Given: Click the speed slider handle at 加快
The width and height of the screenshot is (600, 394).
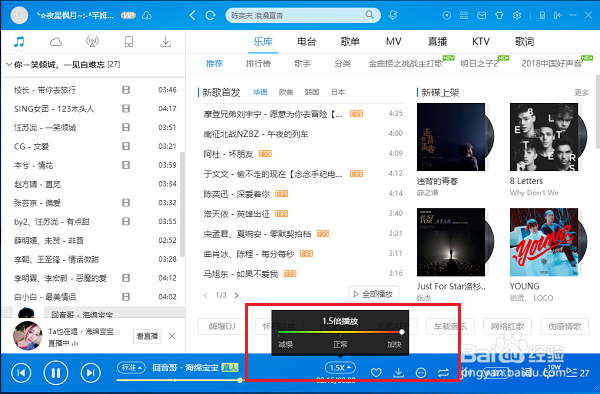Looking at the screenshot, I should point(402,332).
